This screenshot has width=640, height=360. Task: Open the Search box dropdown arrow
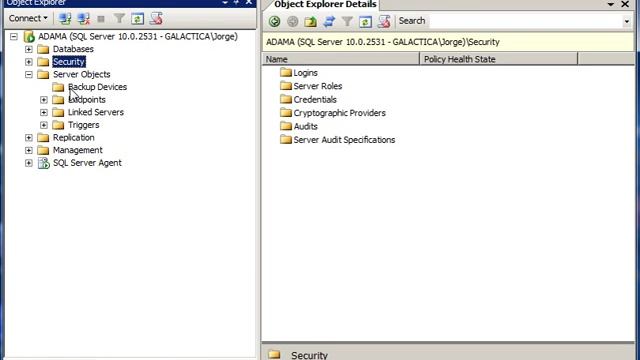point(627,21)
